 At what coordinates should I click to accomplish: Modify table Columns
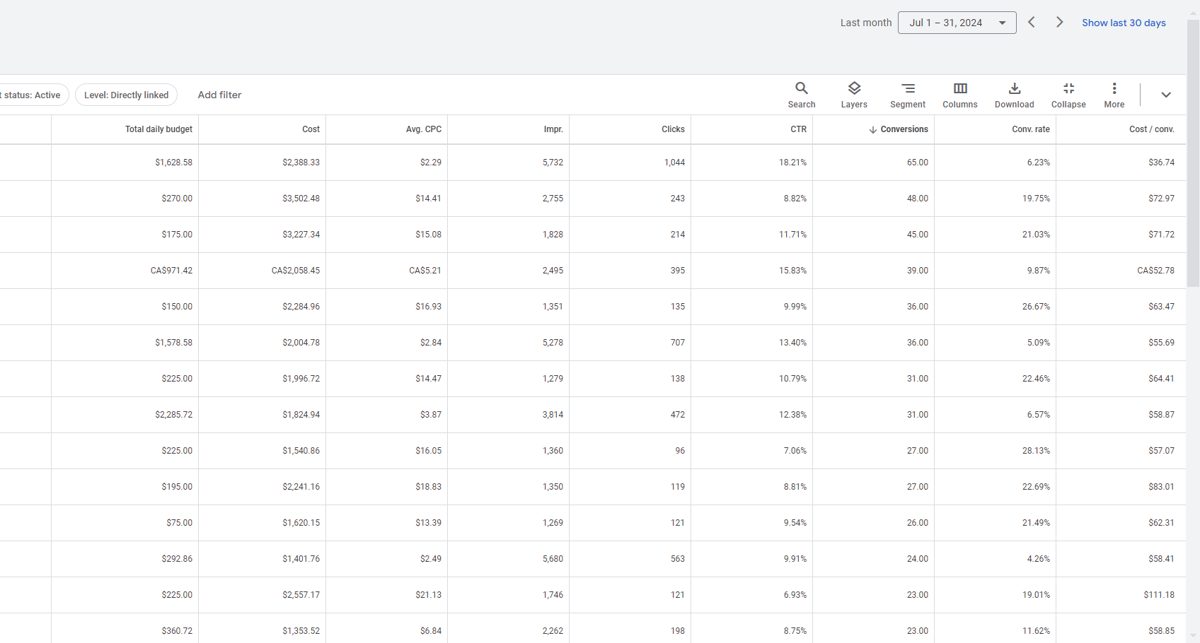click(x=960, y=95)
